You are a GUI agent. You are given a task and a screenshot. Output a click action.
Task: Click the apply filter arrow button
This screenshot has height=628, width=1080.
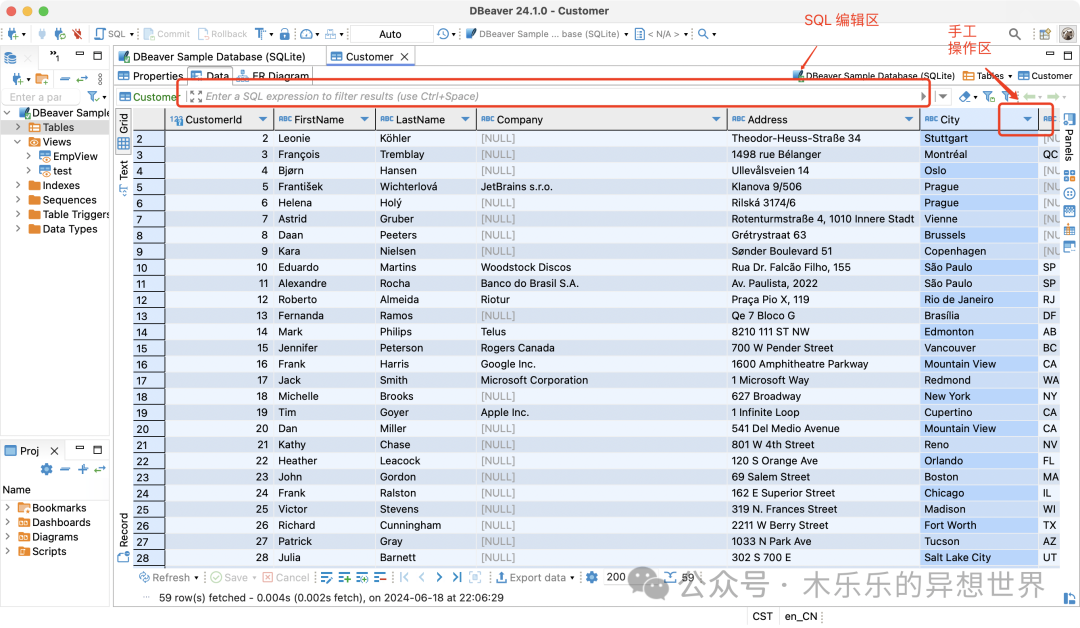tap(924, 96)
